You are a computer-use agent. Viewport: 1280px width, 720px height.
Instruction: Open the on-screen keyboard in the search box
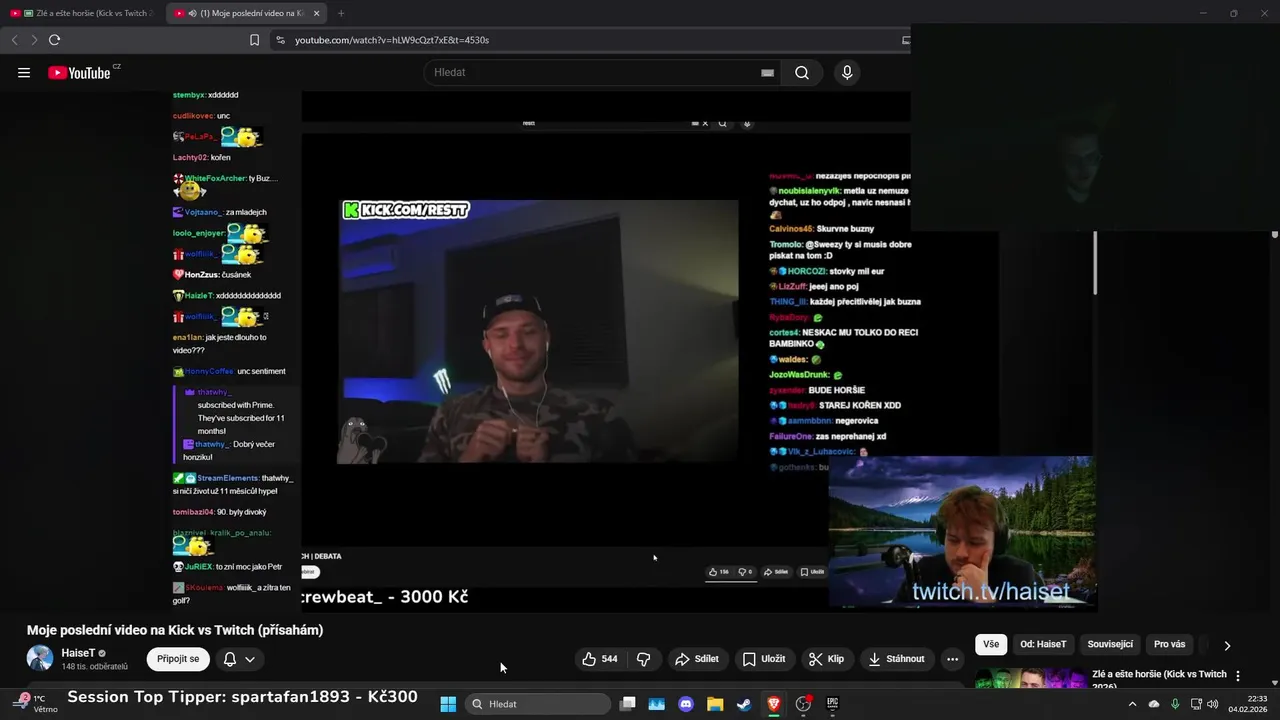[767, 73]
